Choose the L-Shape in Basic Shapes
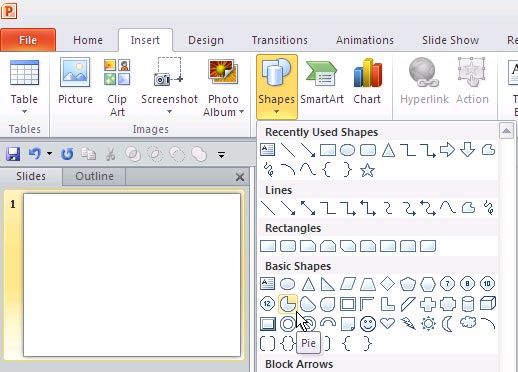The image size is (518, 372). click(387, 304)
